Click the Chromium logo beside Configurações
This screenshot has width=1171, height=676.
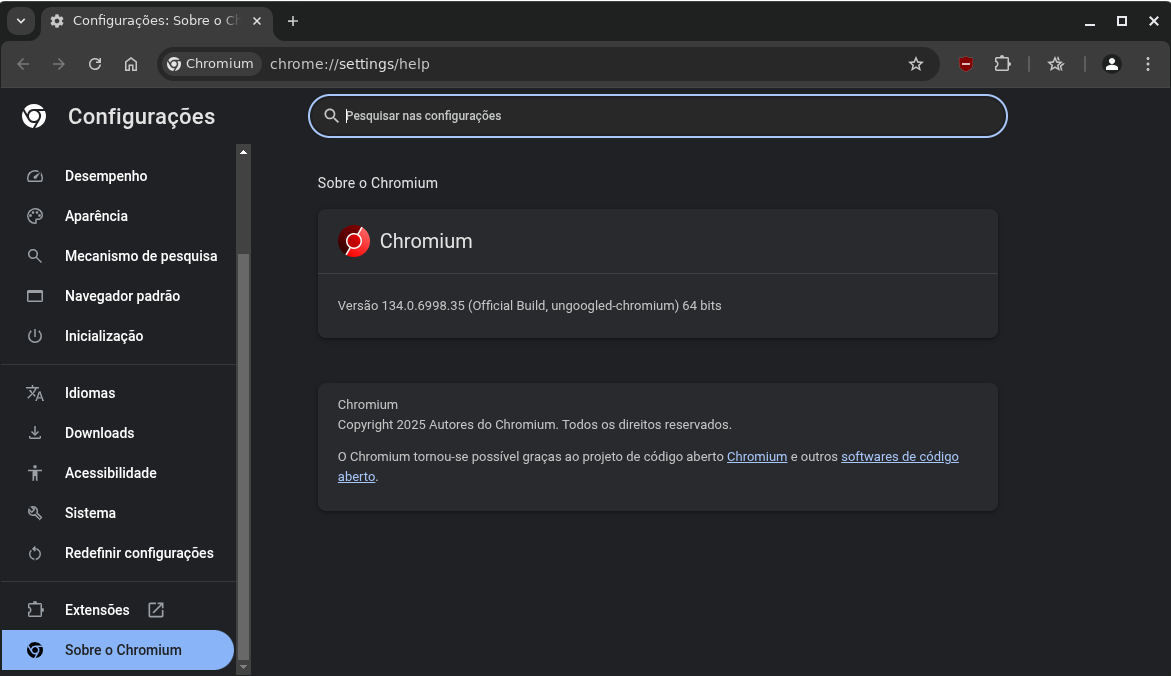pos(34,117)
